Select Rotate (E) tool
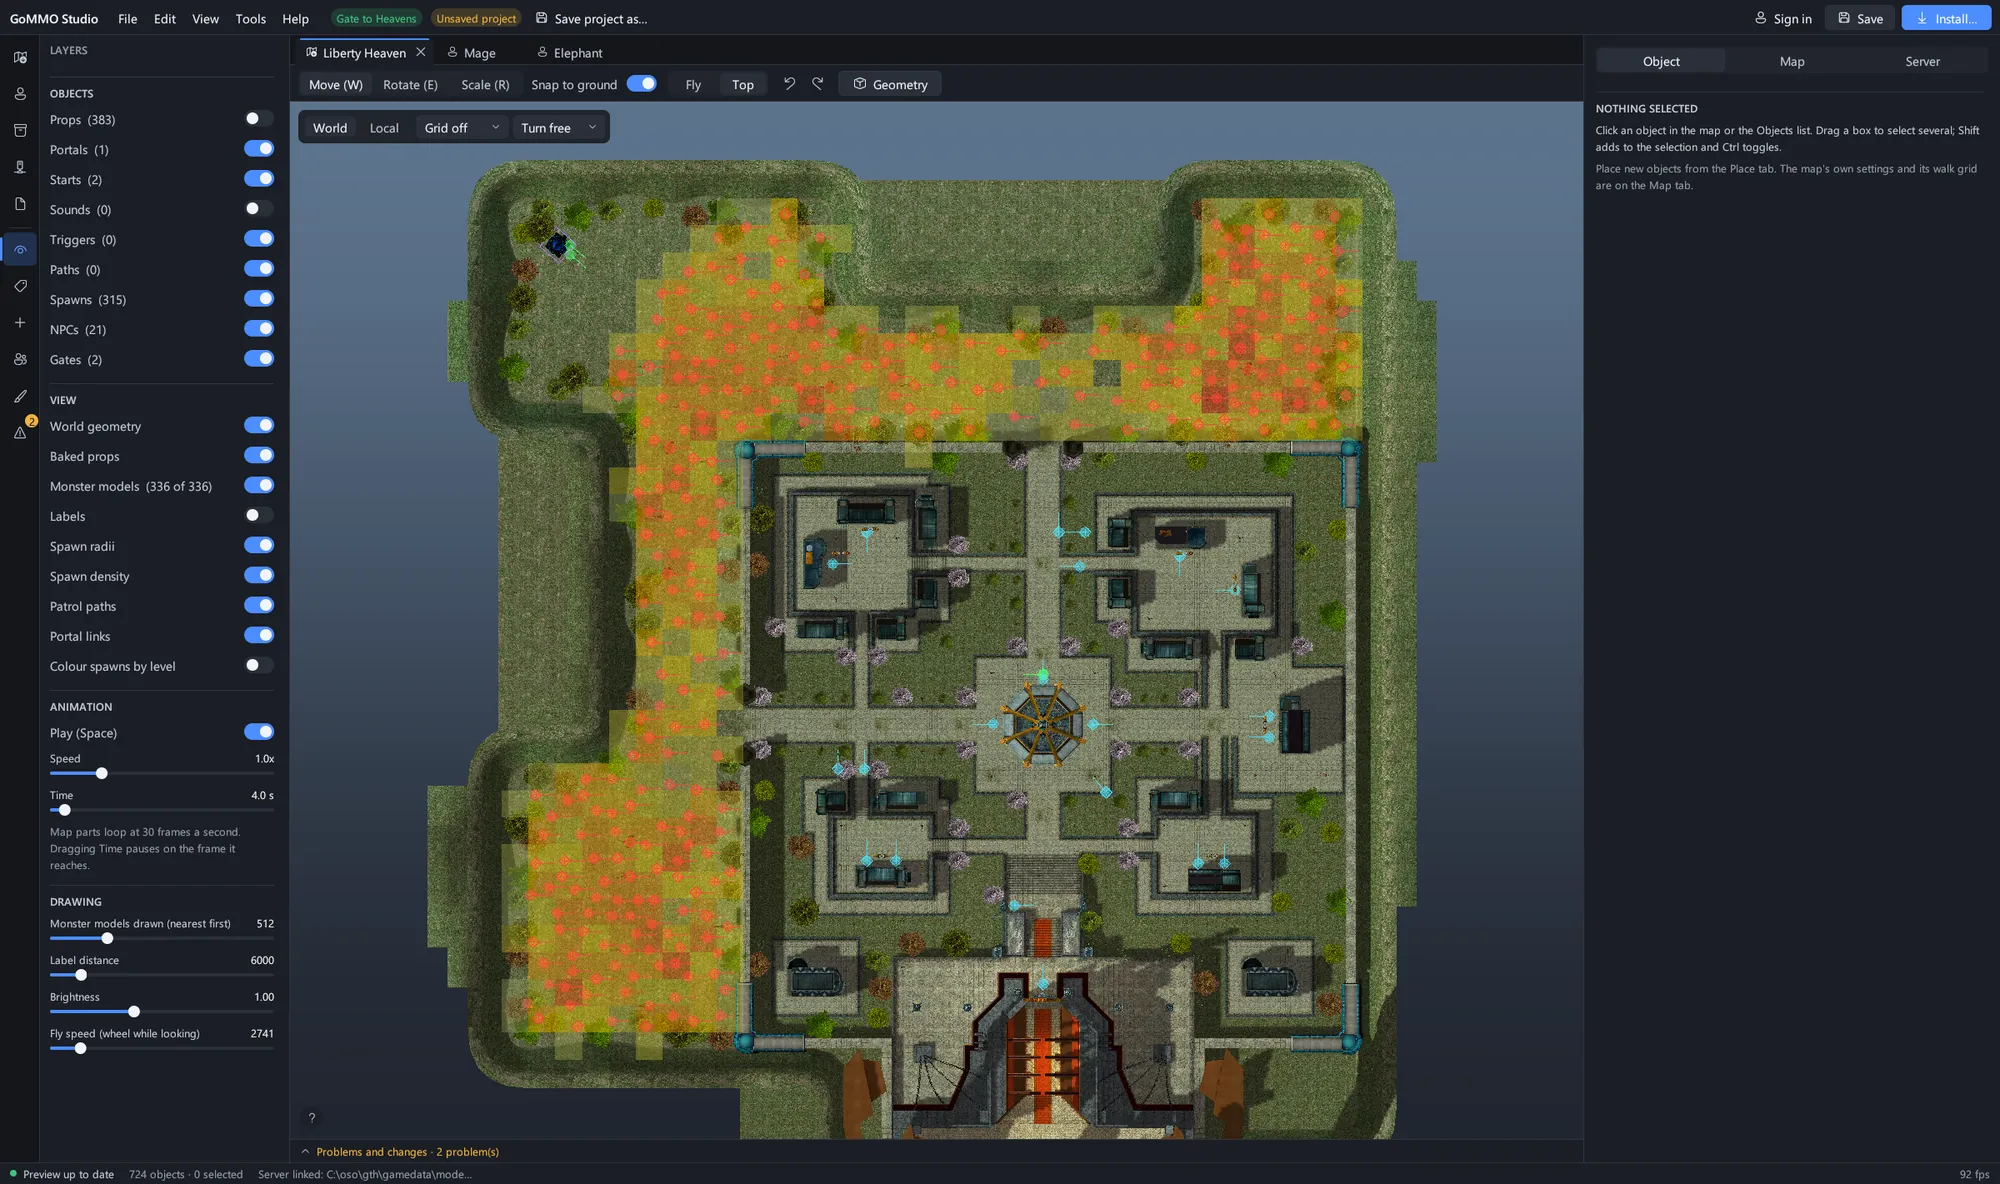This screenshot has height=1184, width=2000. 410,84
